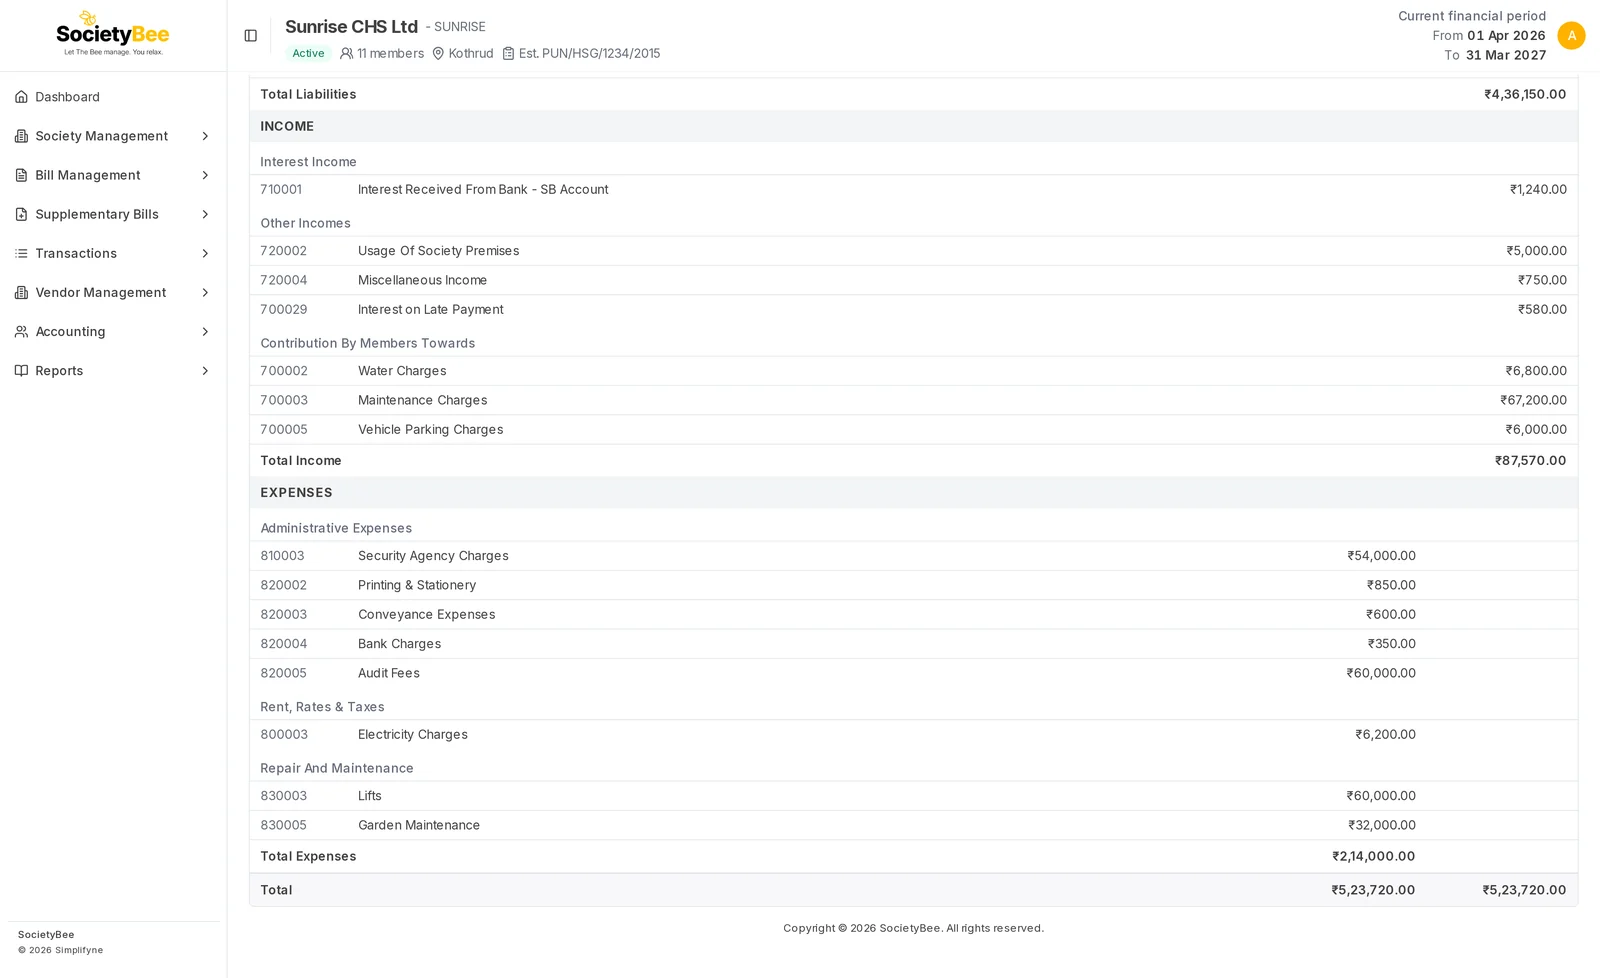This screenshot has width=1600, height=978.
Task: Click the Vendor Management icon
Action: [21, 292]
